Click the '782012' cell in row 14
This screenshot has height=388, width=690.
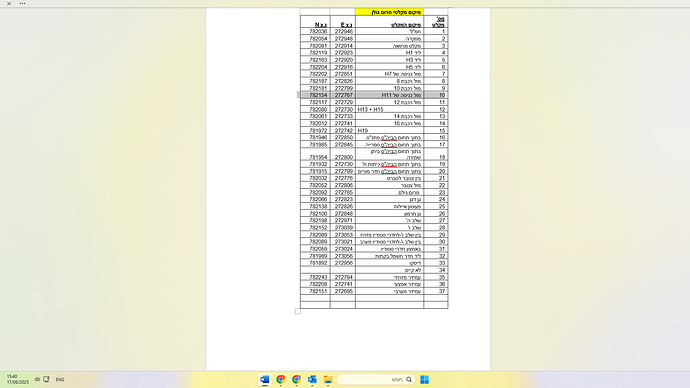pos(315,124)
